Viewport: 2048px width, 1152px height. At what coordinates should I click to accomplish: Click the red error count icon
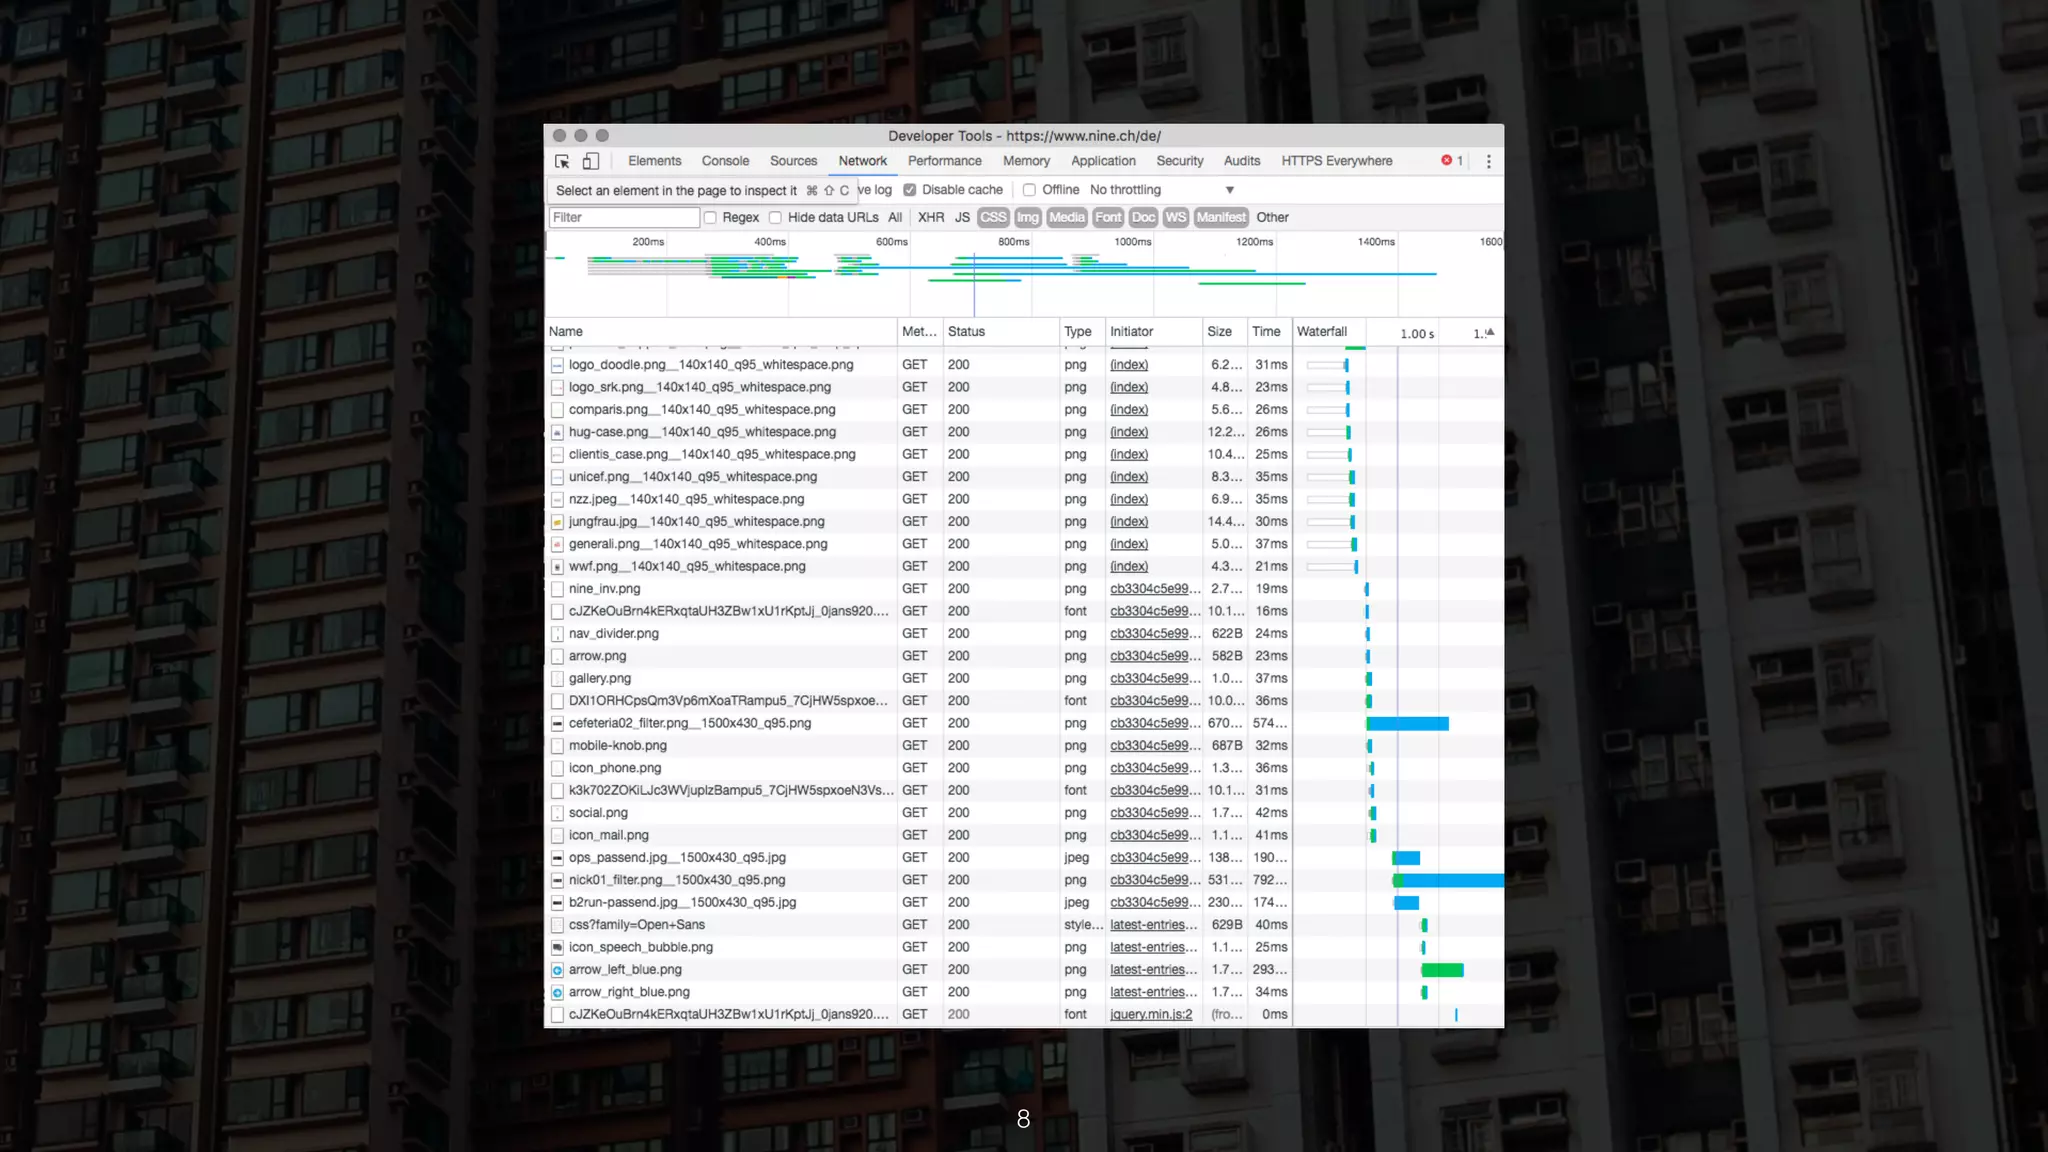(1446, 161)
